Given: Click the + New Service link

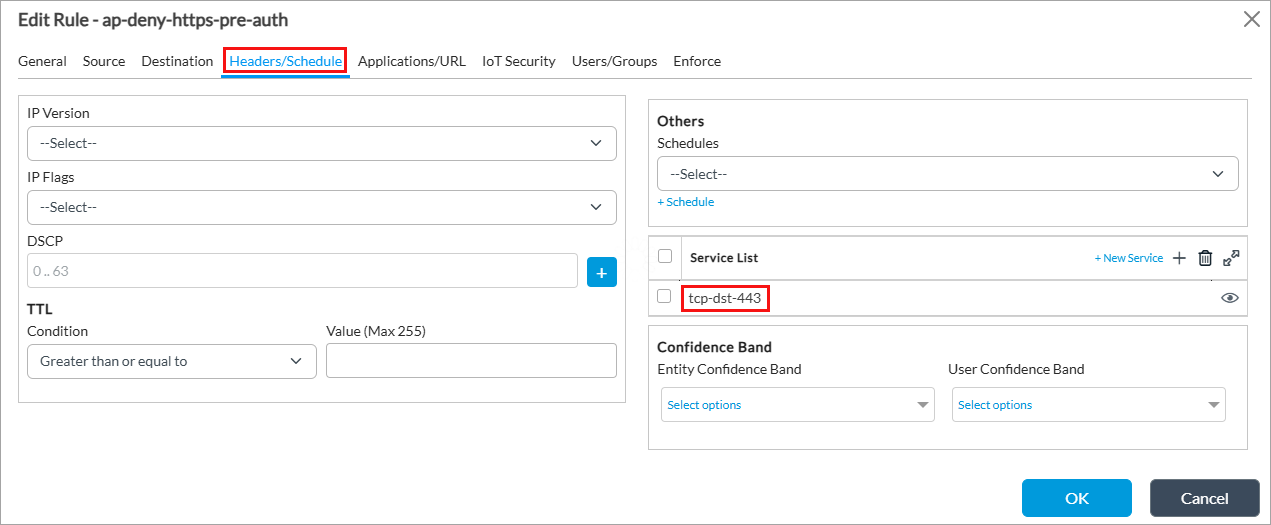Looking at the screenshot, I should [x=1128, y=258].
